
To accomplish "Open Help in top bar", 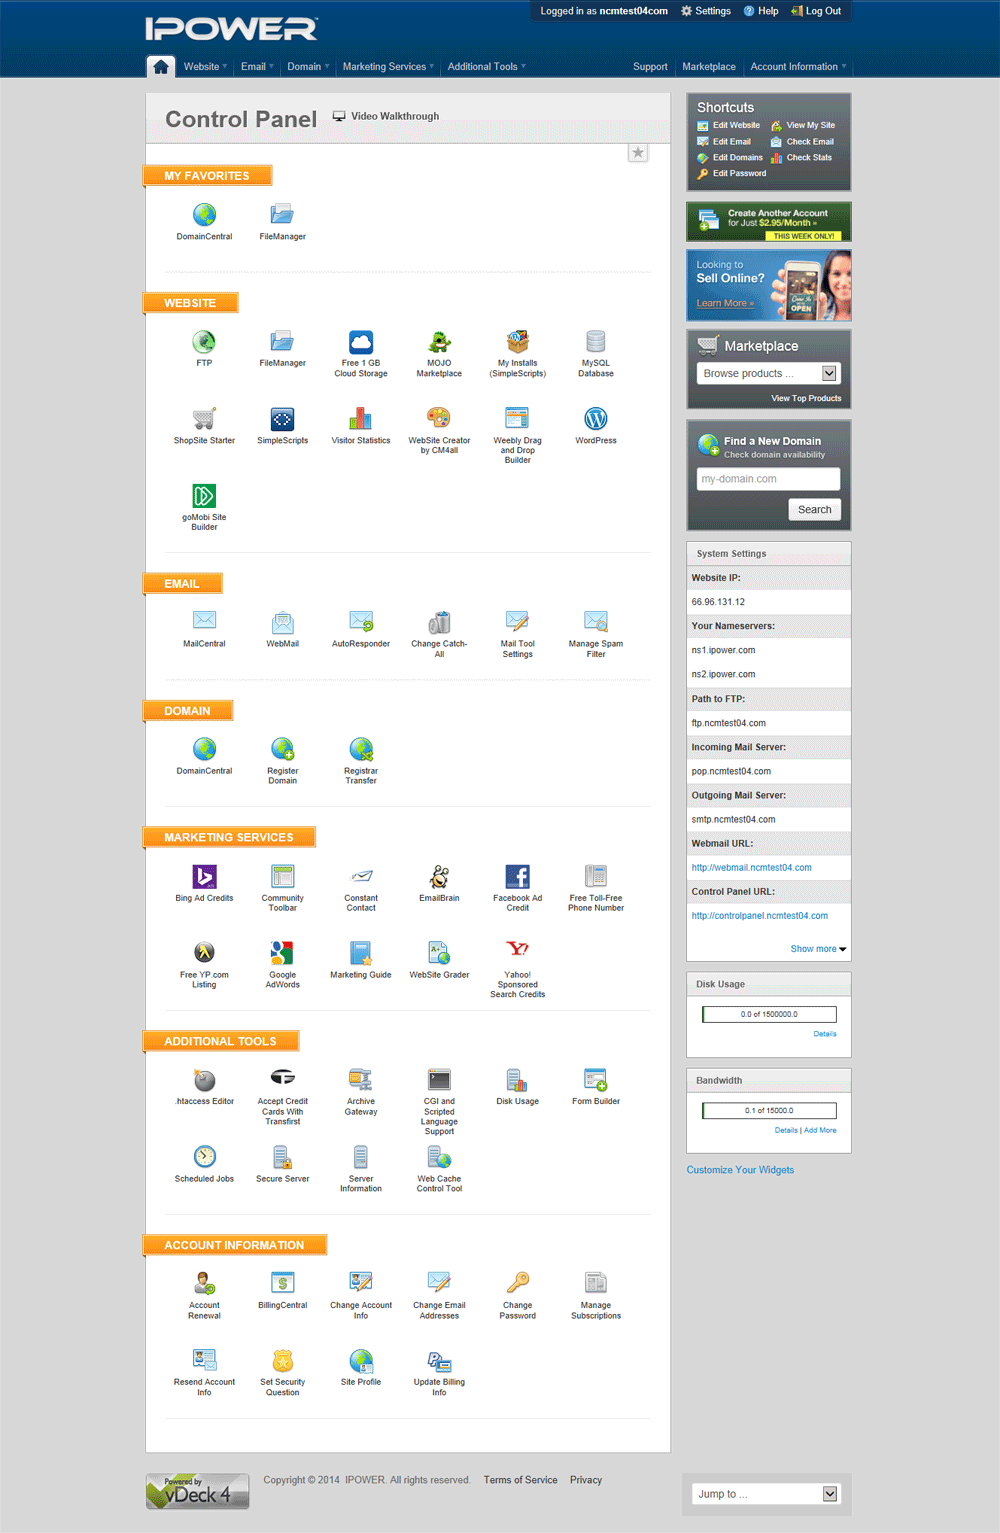I will pos(761,11).
